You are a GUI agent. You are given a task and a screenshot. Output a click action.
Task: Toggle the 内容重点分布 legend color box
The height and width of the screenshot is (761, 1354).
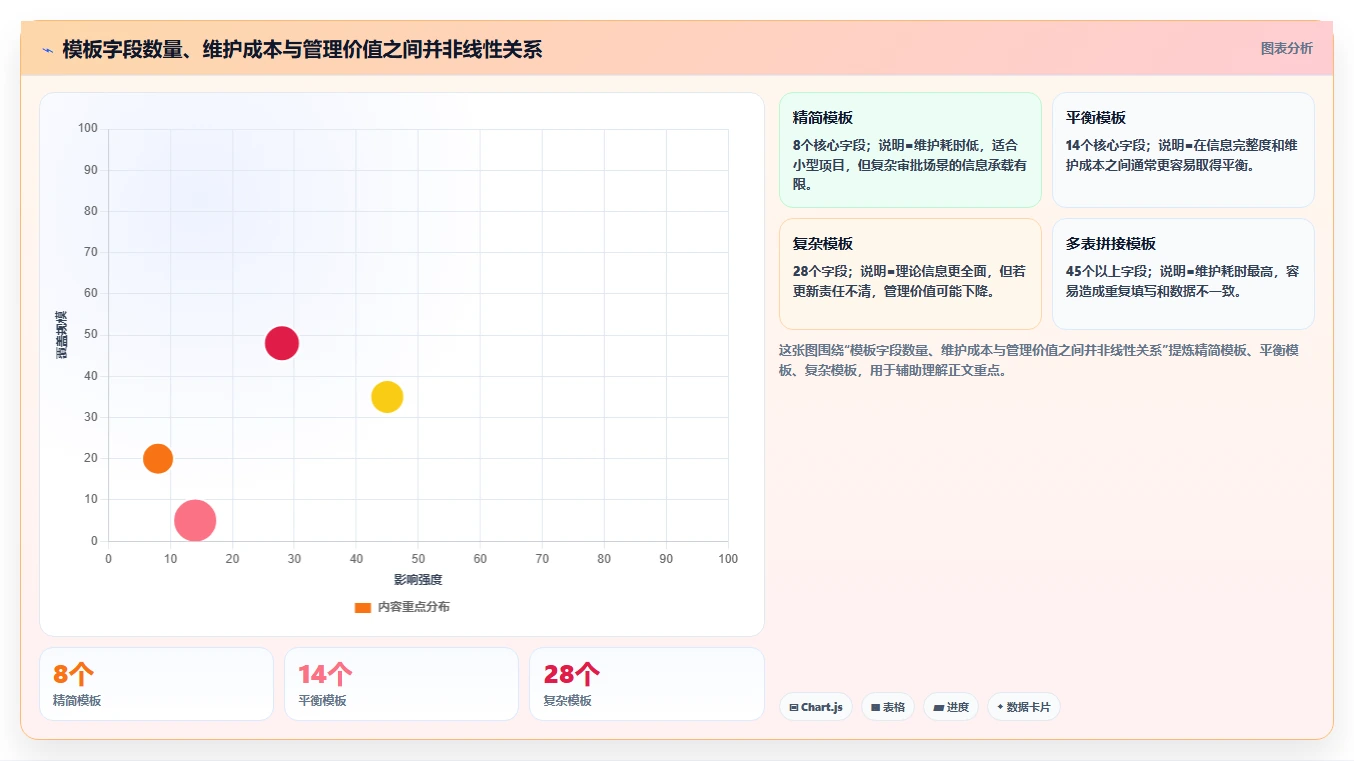363,607
